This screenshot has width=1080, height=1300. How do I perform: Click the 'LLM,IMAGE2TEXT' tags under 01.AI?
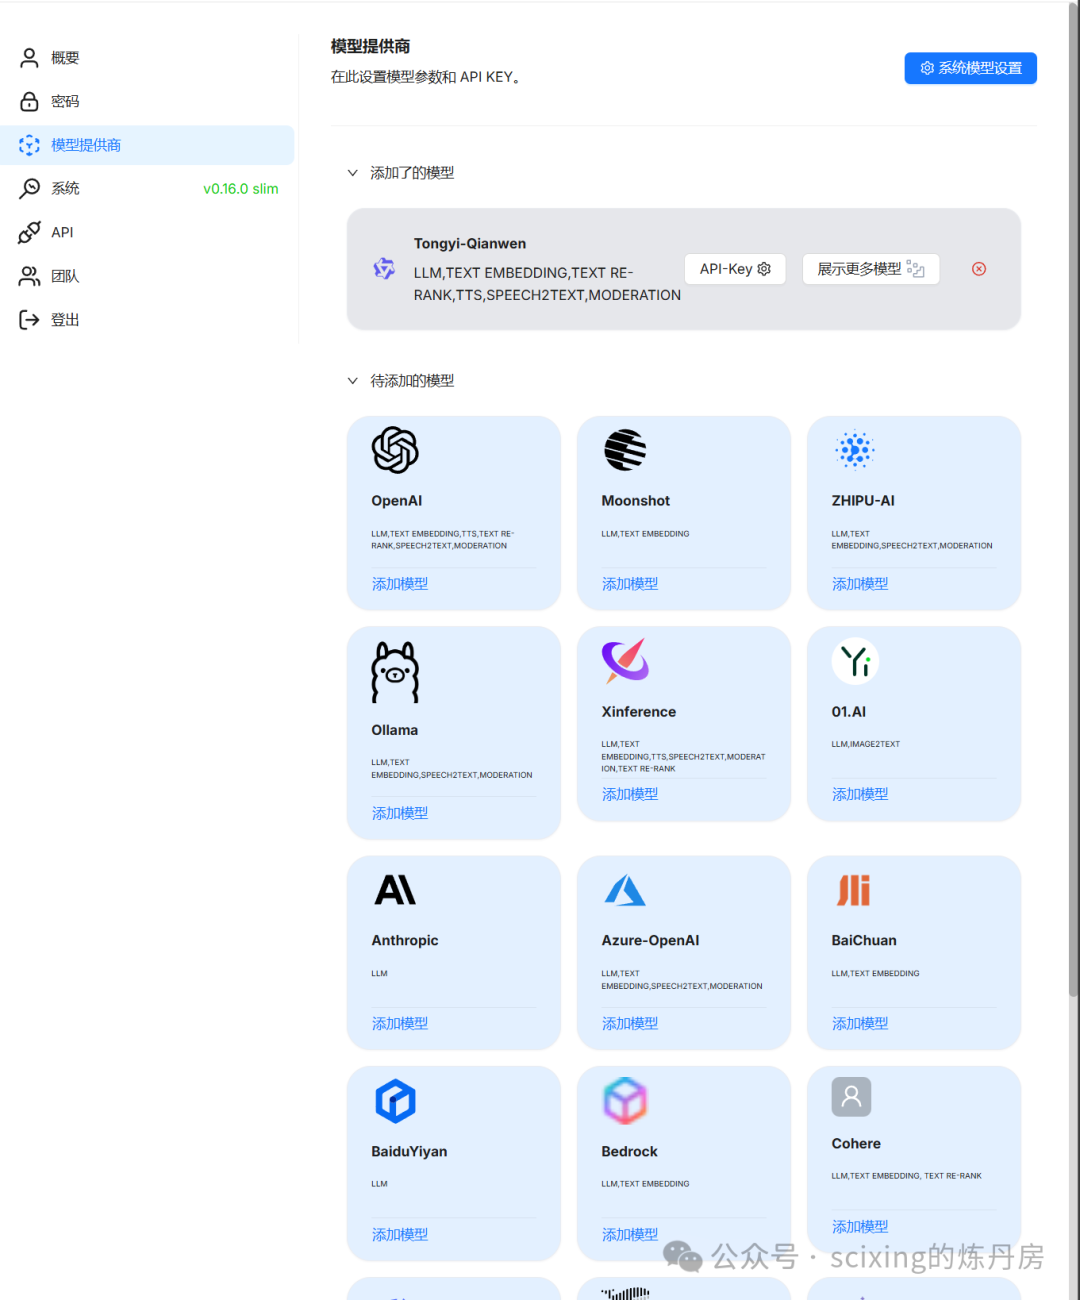(x=866, y=744)
